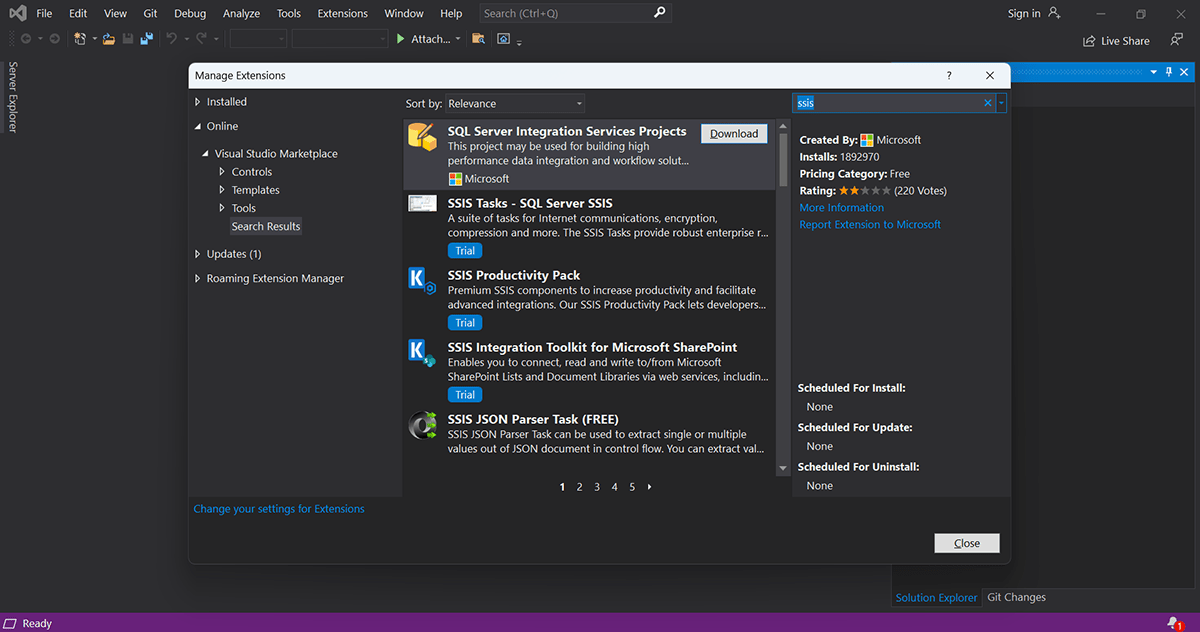Click the Navigate Forward arrow in toolbar
Screen dimensions: 1200x632
[x=53, y=38]
